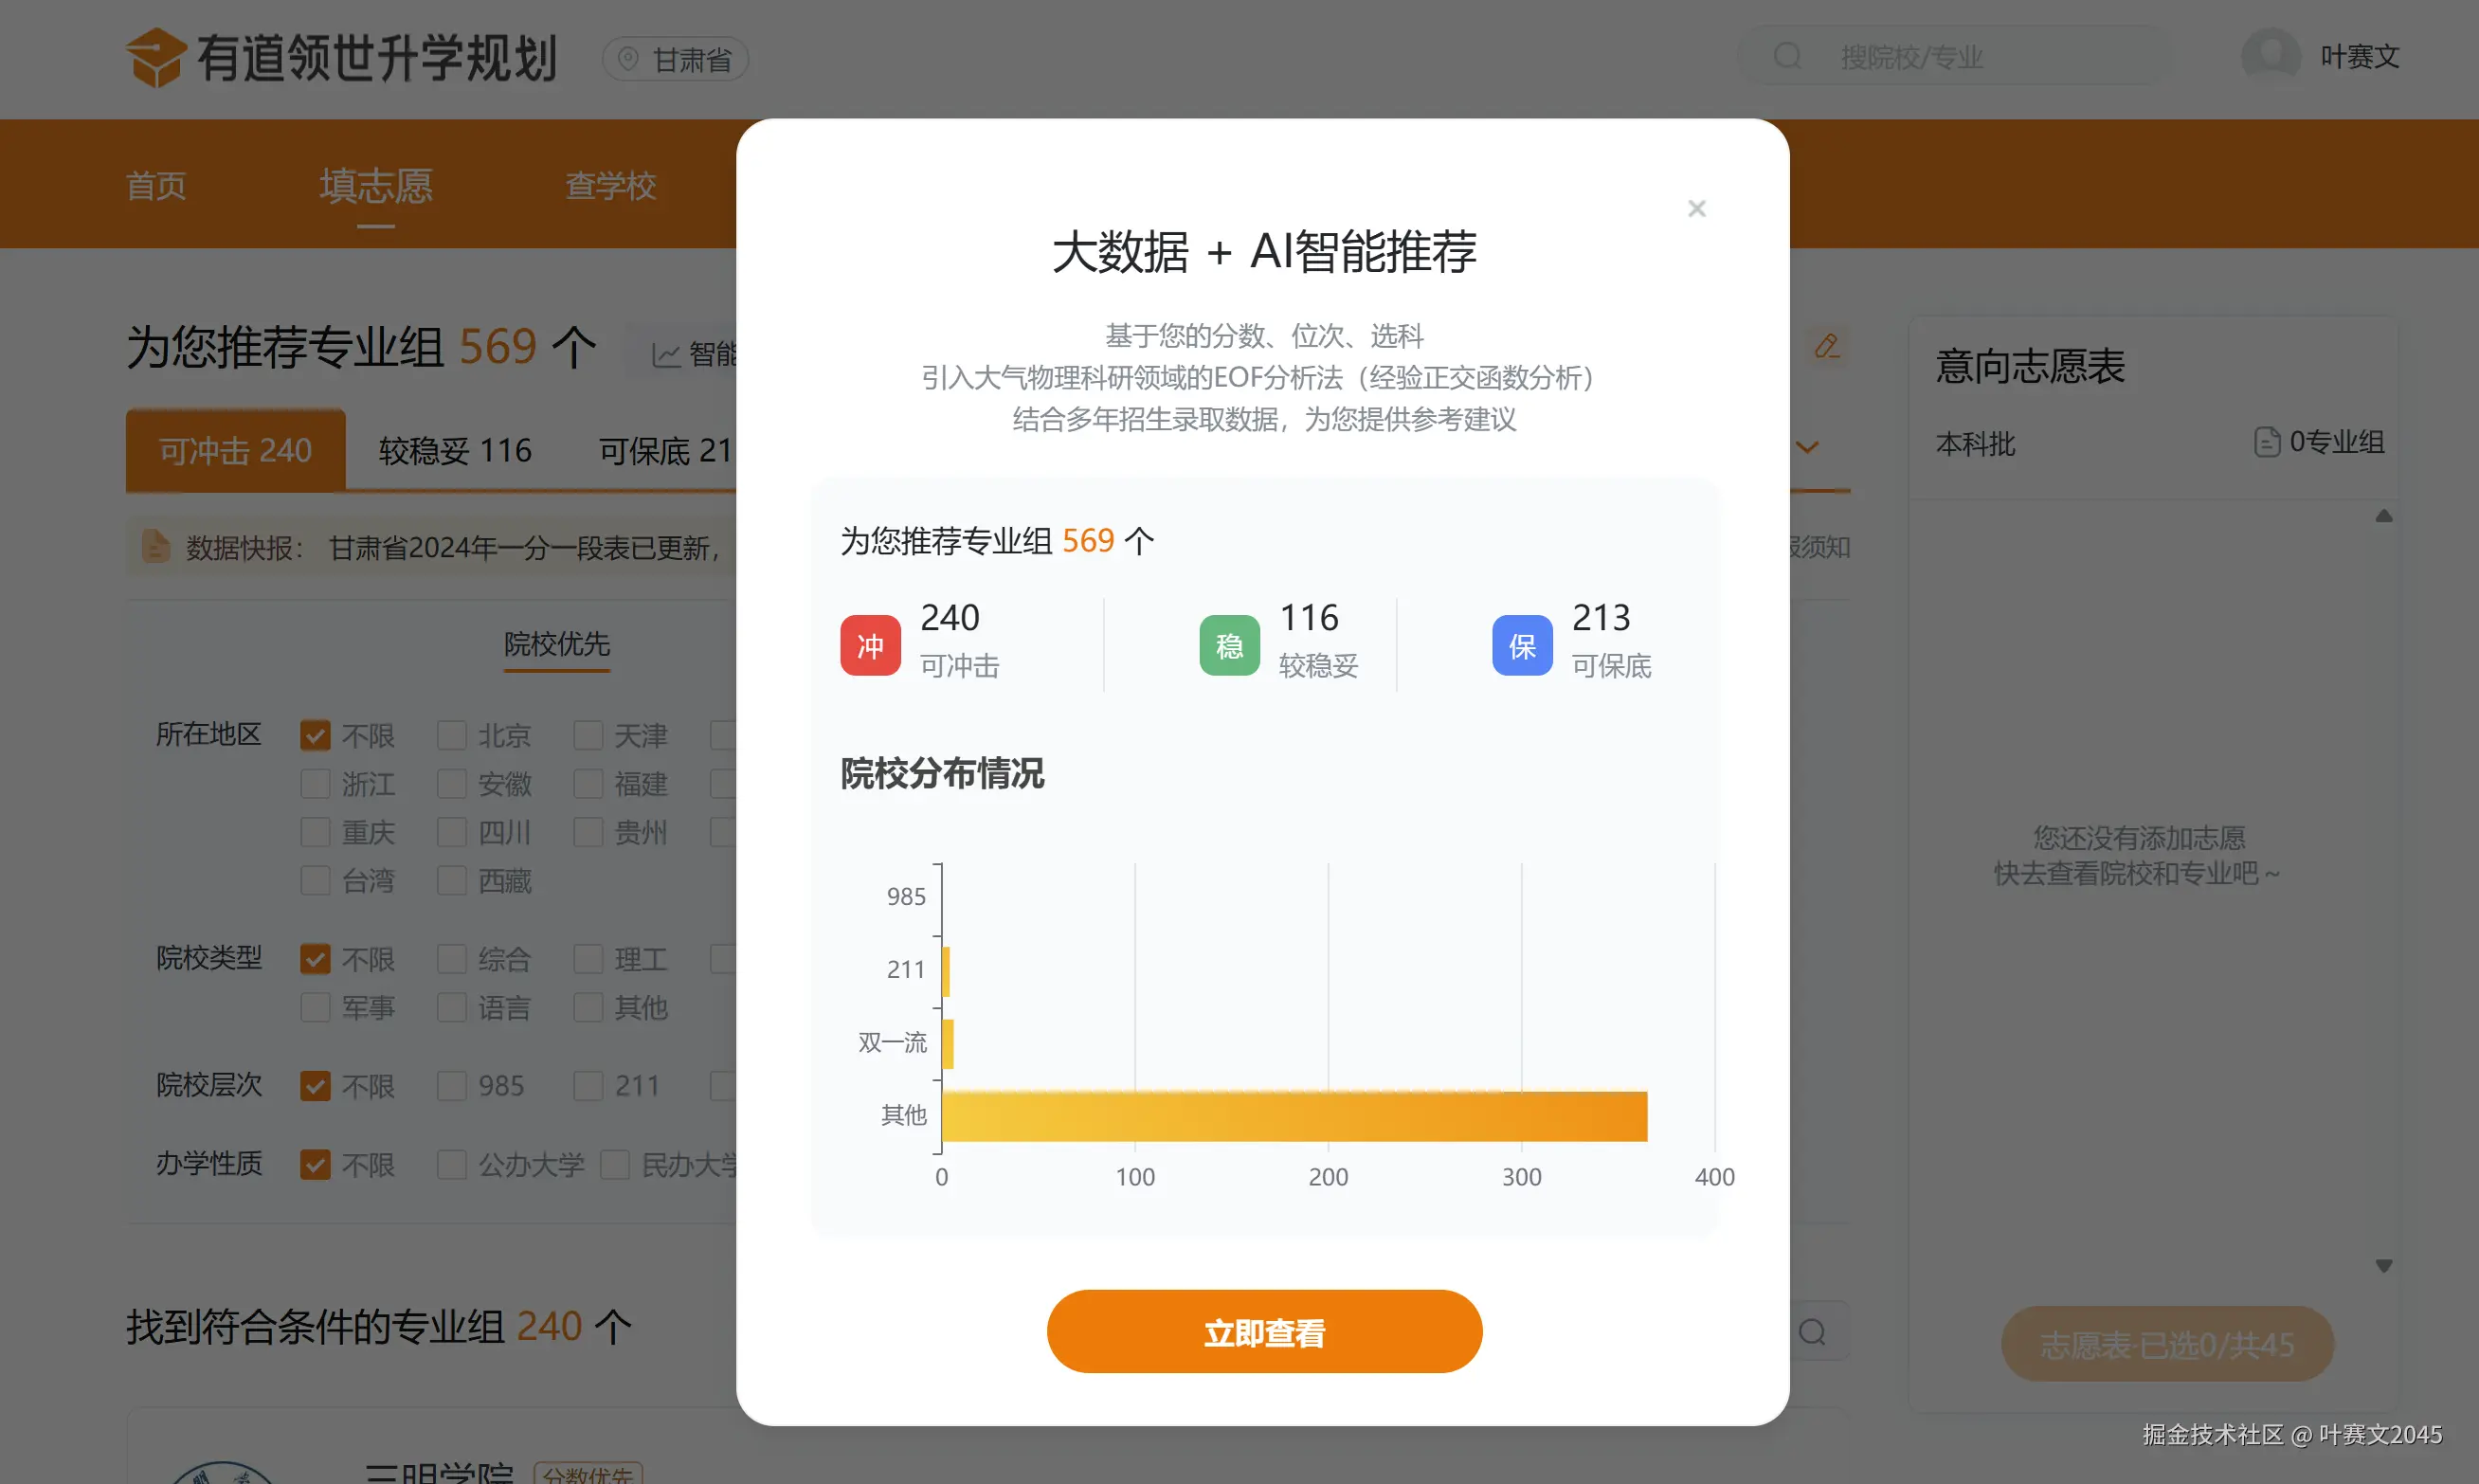Click the orange edit pencil icon
This screenshot has width=2479, height=1484.
(1827, 346)
